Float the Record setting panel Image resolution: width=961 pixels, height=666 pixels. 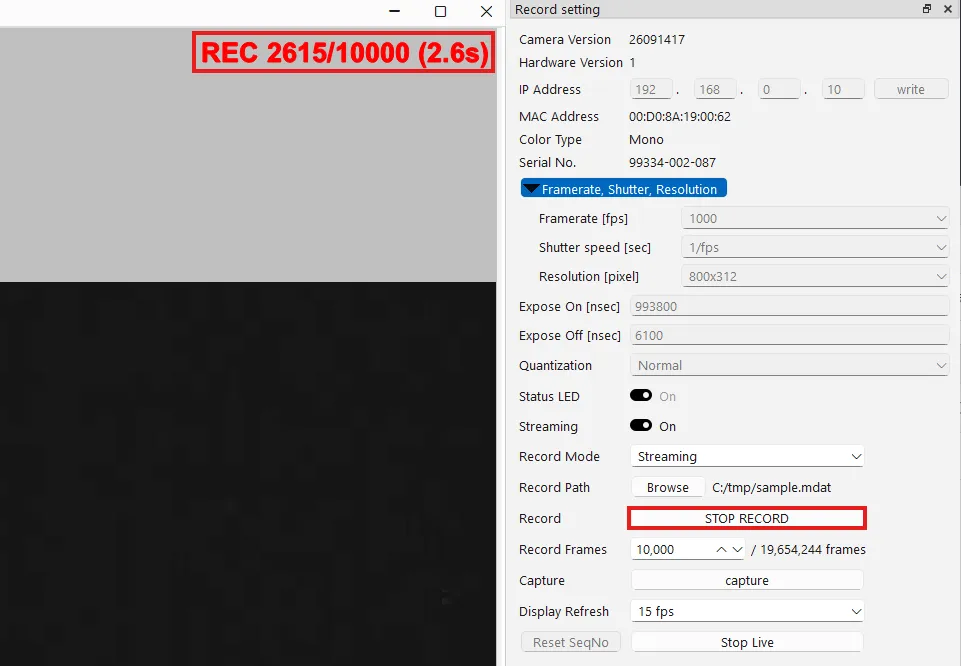927,9
